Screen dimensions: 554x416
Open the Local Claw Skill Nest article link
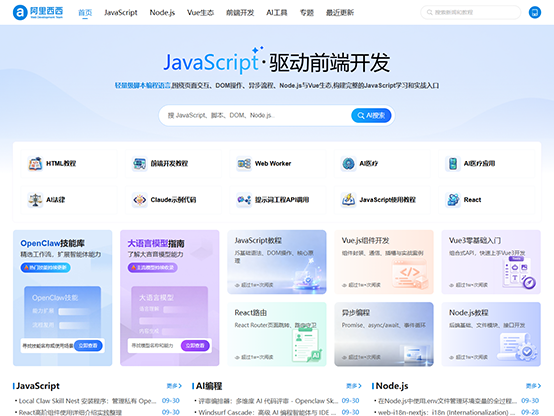point(87,401)
